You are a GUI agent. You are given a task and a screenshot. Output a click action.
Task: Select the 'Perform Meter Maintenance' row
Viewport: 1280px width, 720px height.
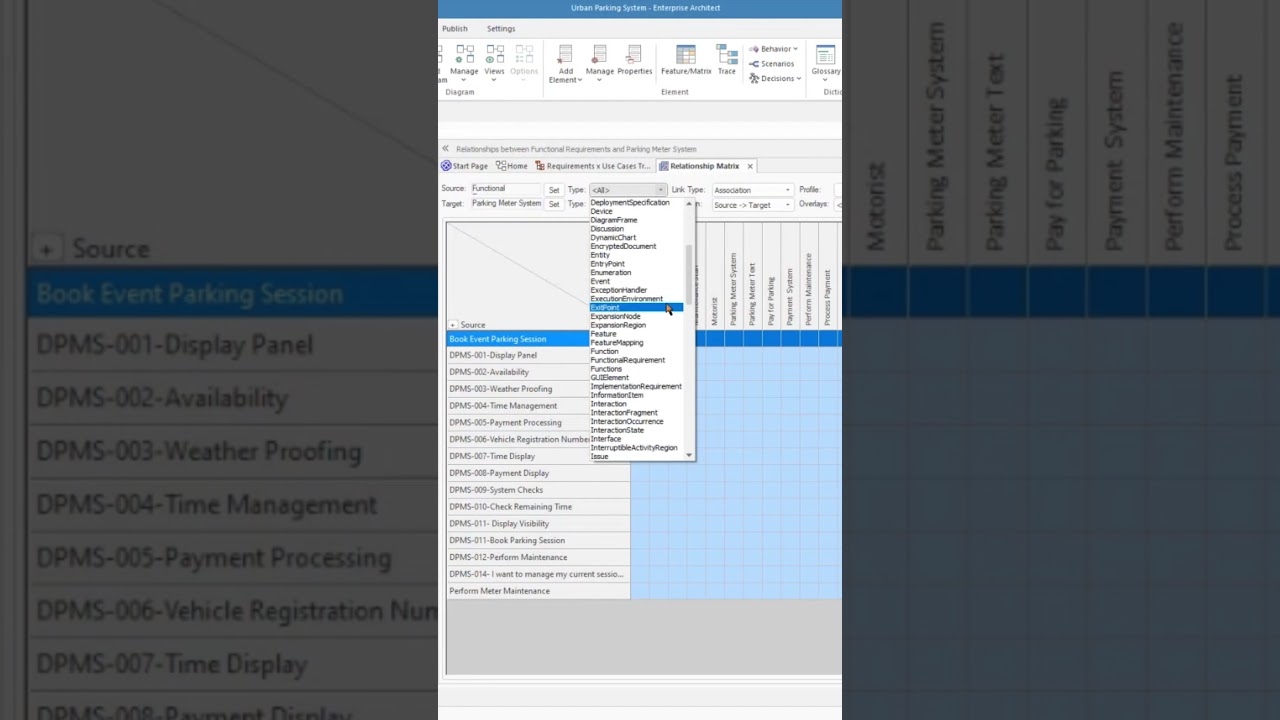pyautogui.click(x=538, y=591)
